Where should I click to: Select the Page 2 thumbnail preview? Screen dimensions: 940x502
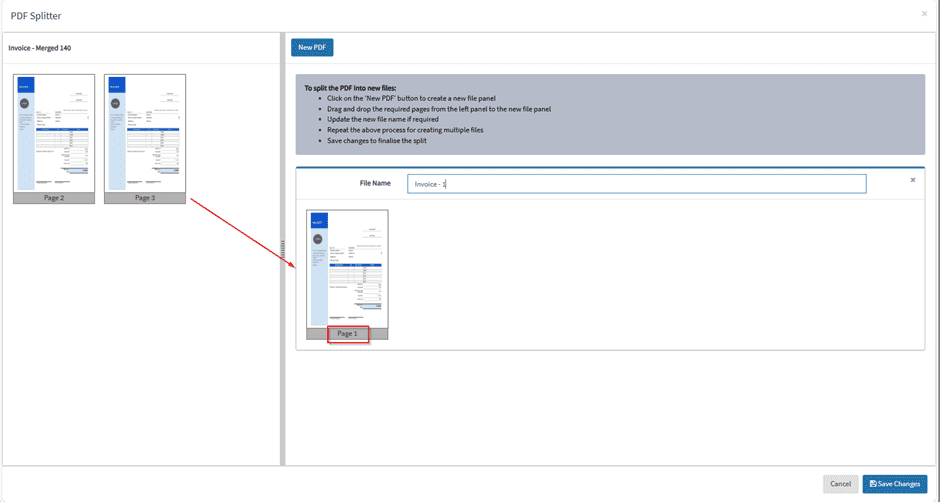[x=54, y=133]
